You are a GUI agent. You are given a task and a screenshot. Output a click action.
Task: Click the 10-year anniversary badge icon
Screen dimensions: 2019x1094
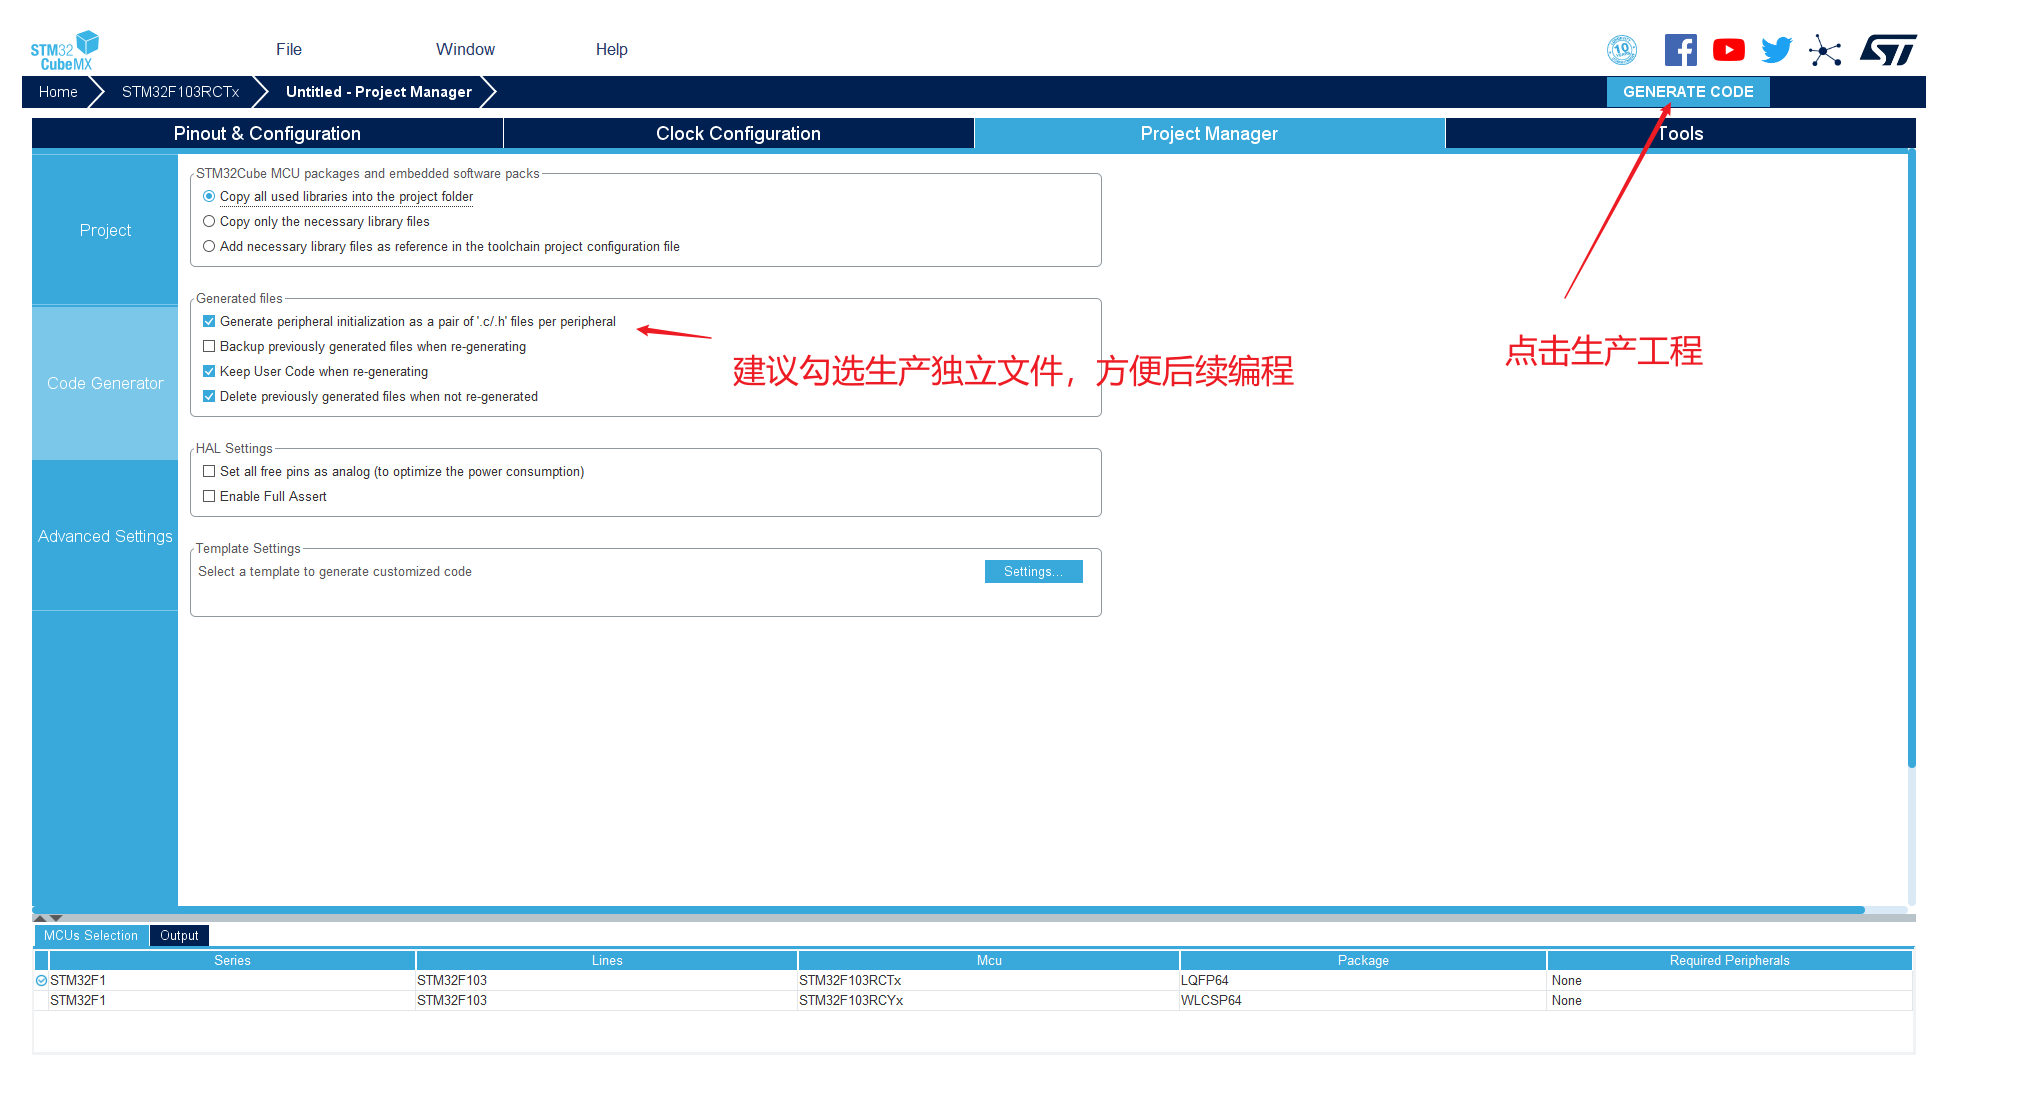pyautogui.click(x=1622, y=50)
